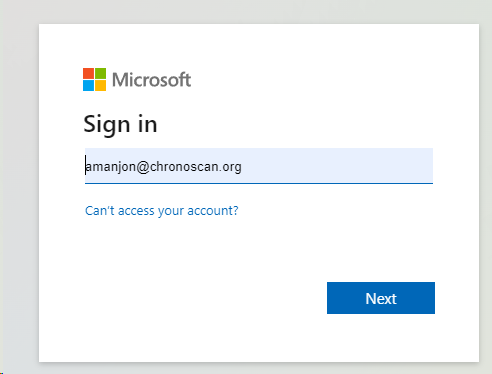Focus the email address input field

click(259, 166)
